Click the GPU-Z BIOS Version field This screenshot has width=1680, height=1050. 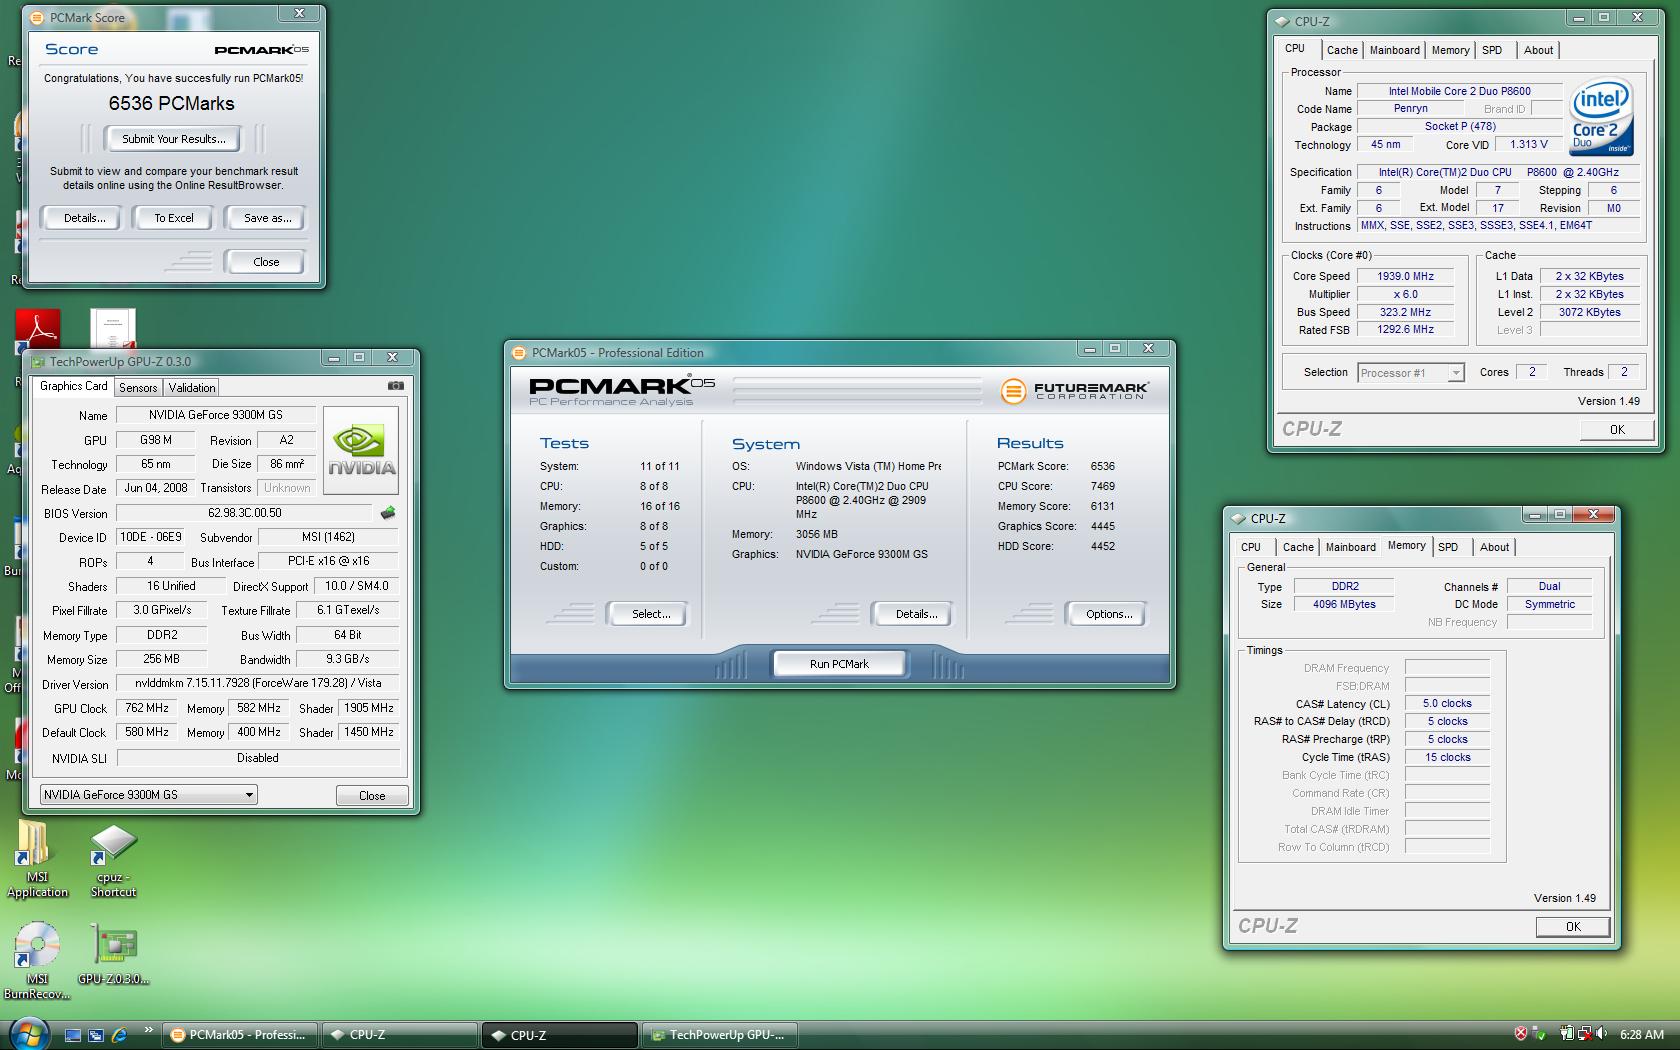pyautogui.click(x=244, y=513)
